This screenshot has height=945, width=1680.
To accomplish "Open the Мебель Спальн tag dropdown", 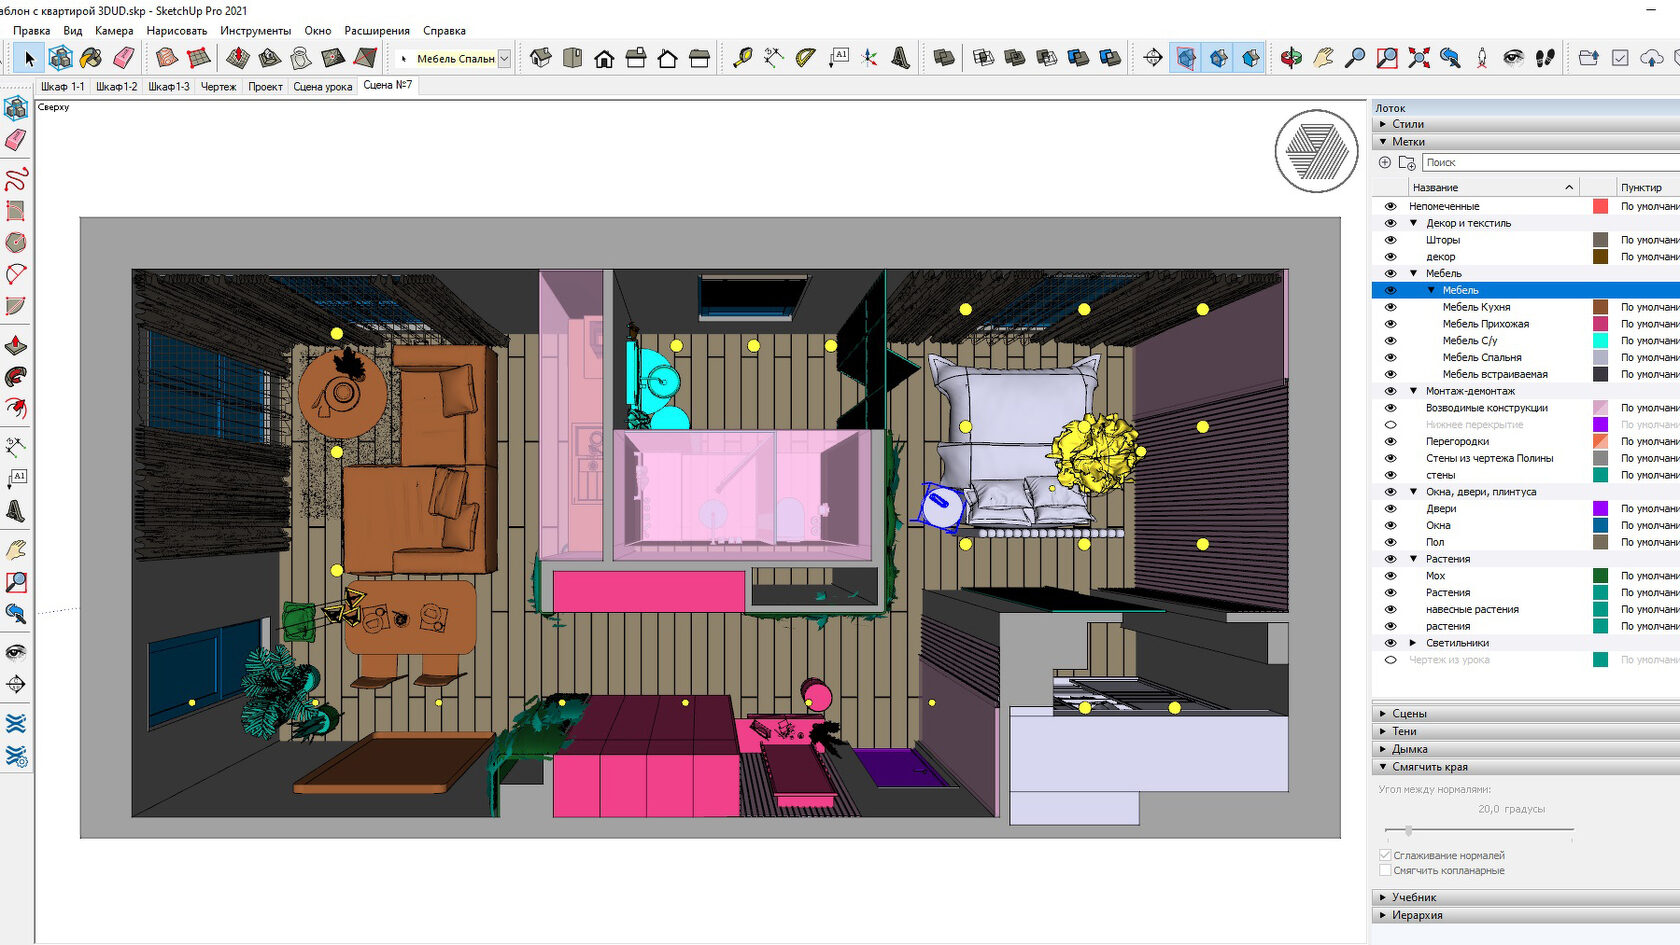I will pyautogui.click(x=504, y=58).
